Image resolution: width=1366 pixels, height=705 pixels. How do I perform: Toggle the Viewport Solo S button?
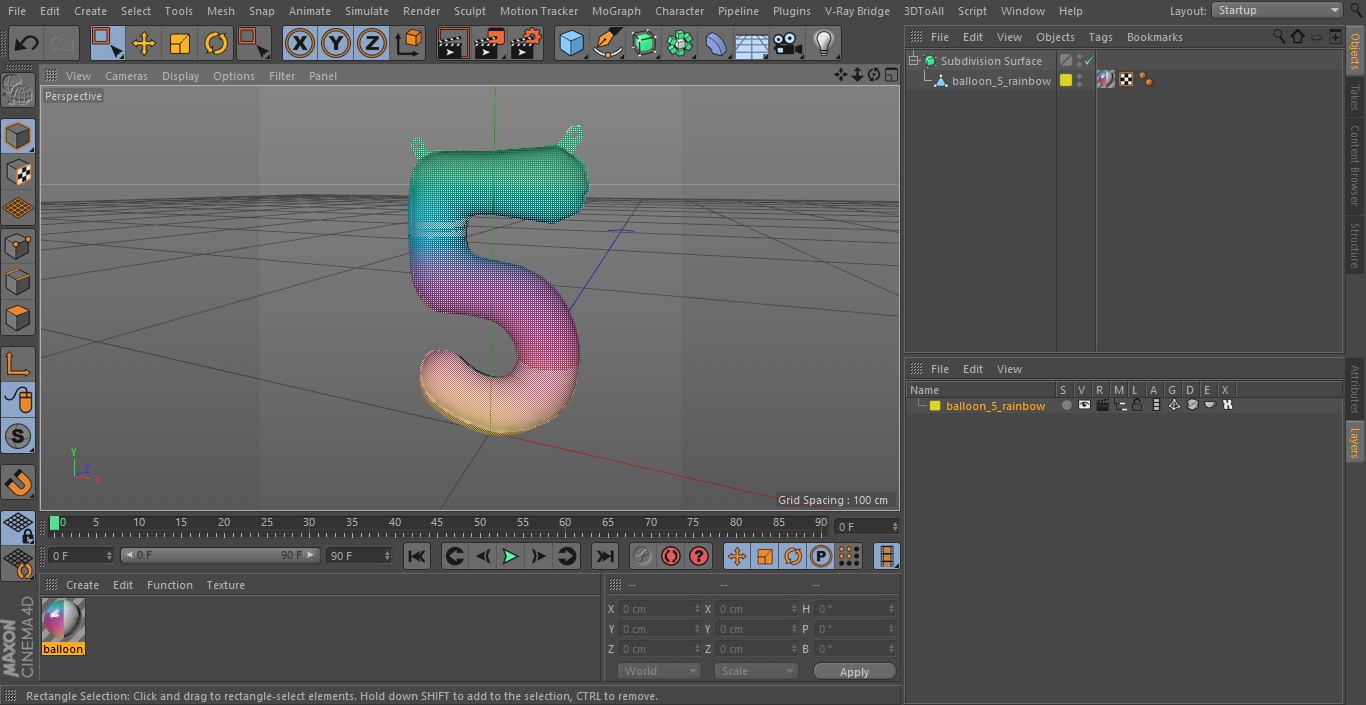18,436
